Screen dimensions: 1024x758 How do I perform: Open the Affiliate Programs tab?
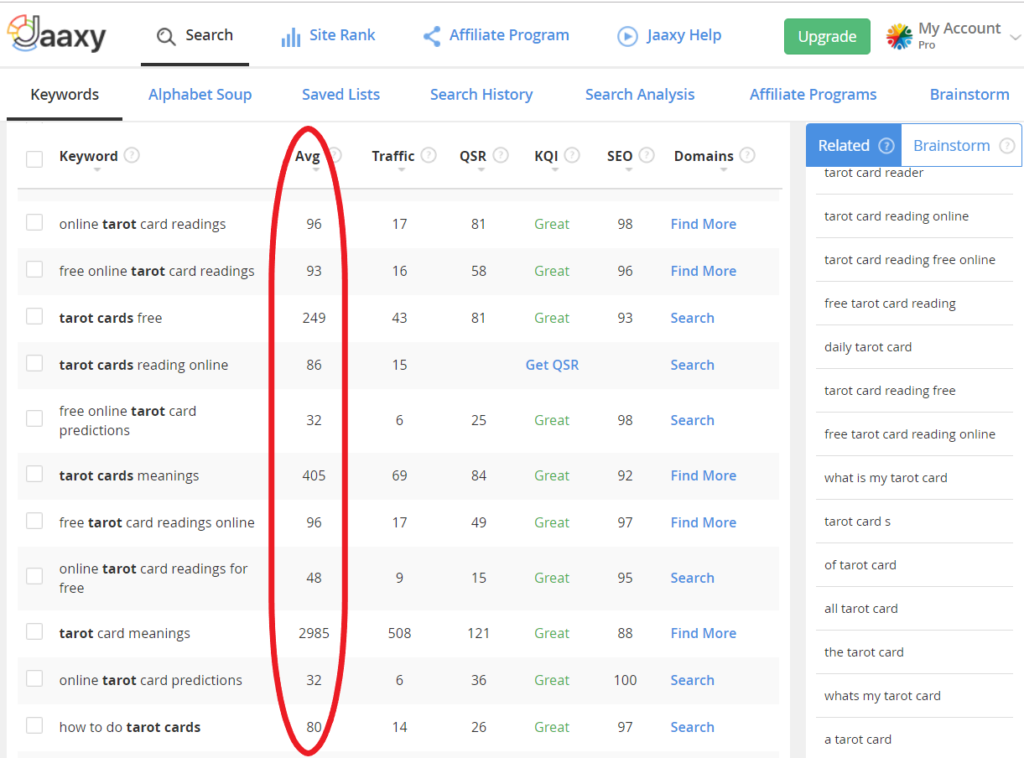813,95
